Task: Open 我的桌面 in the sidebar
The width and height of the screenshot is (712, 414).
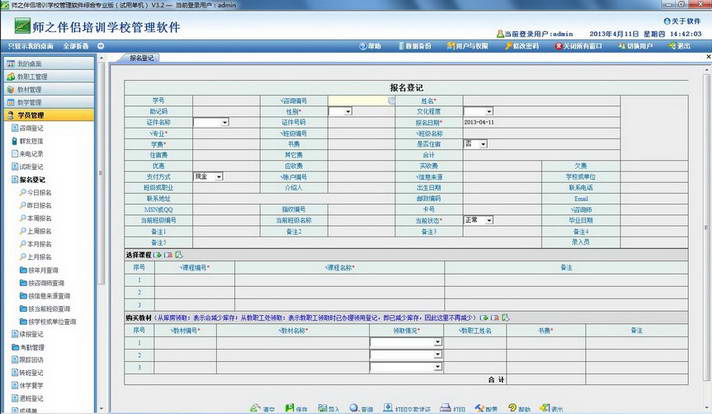Action: [49, 64]
